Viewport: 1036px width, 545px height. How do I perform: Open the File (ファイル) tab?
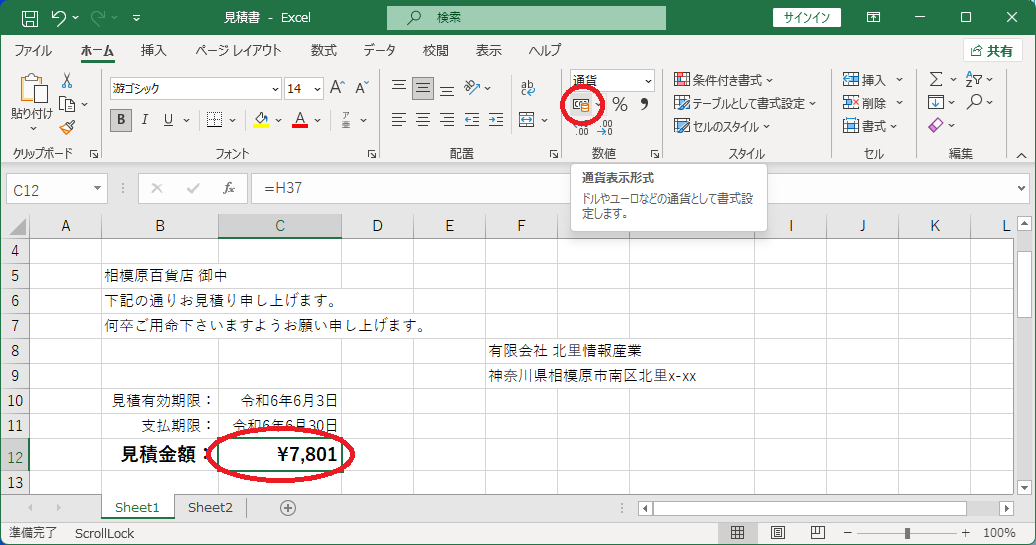pyautogui.click(x=33, y=51)
